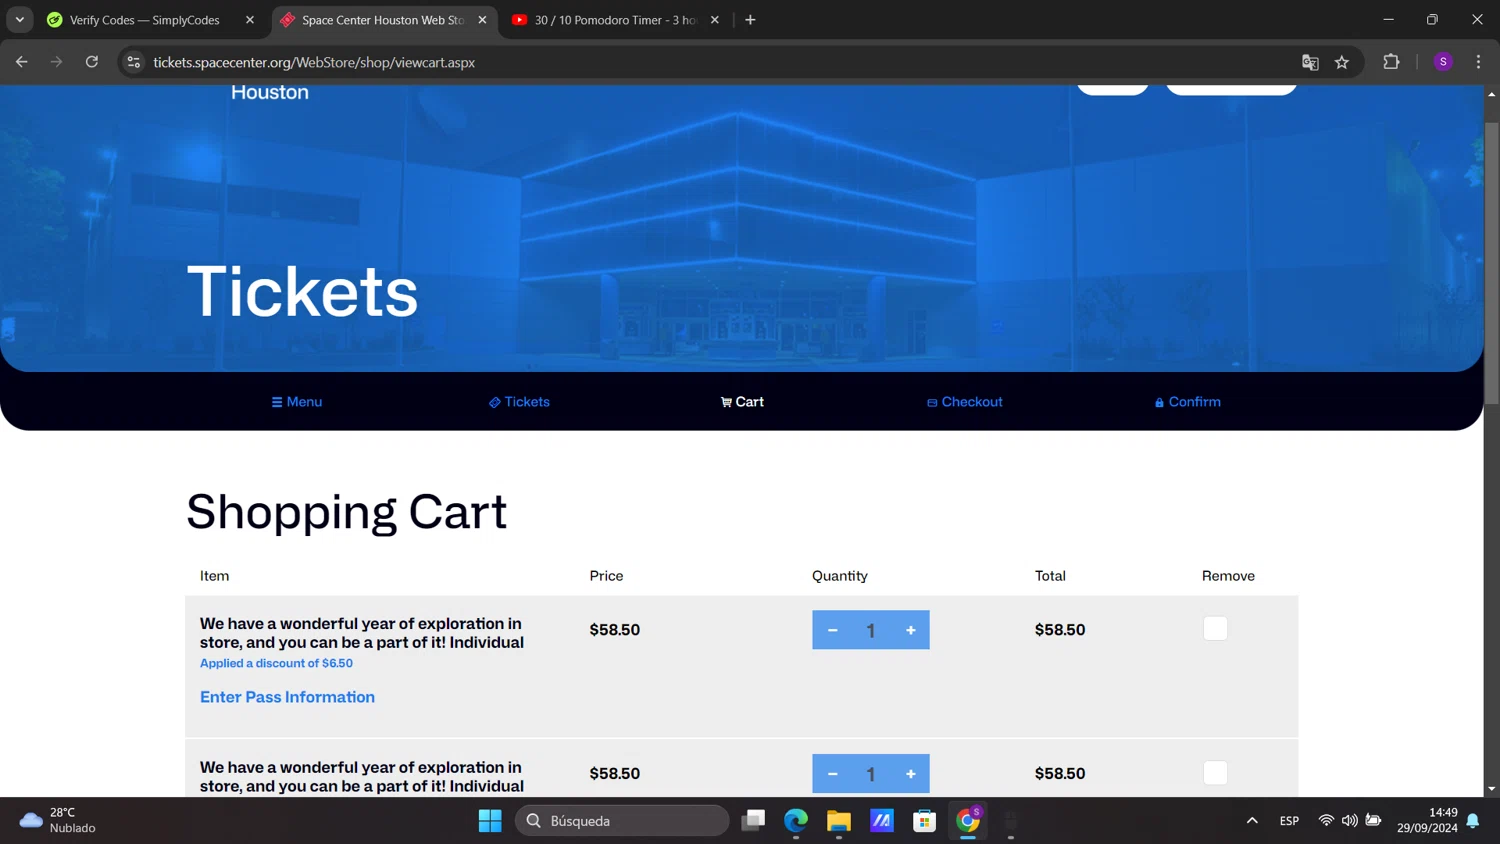1500x844 pixels.
Task: Close the Verify Codes tab
Action: 250,20
